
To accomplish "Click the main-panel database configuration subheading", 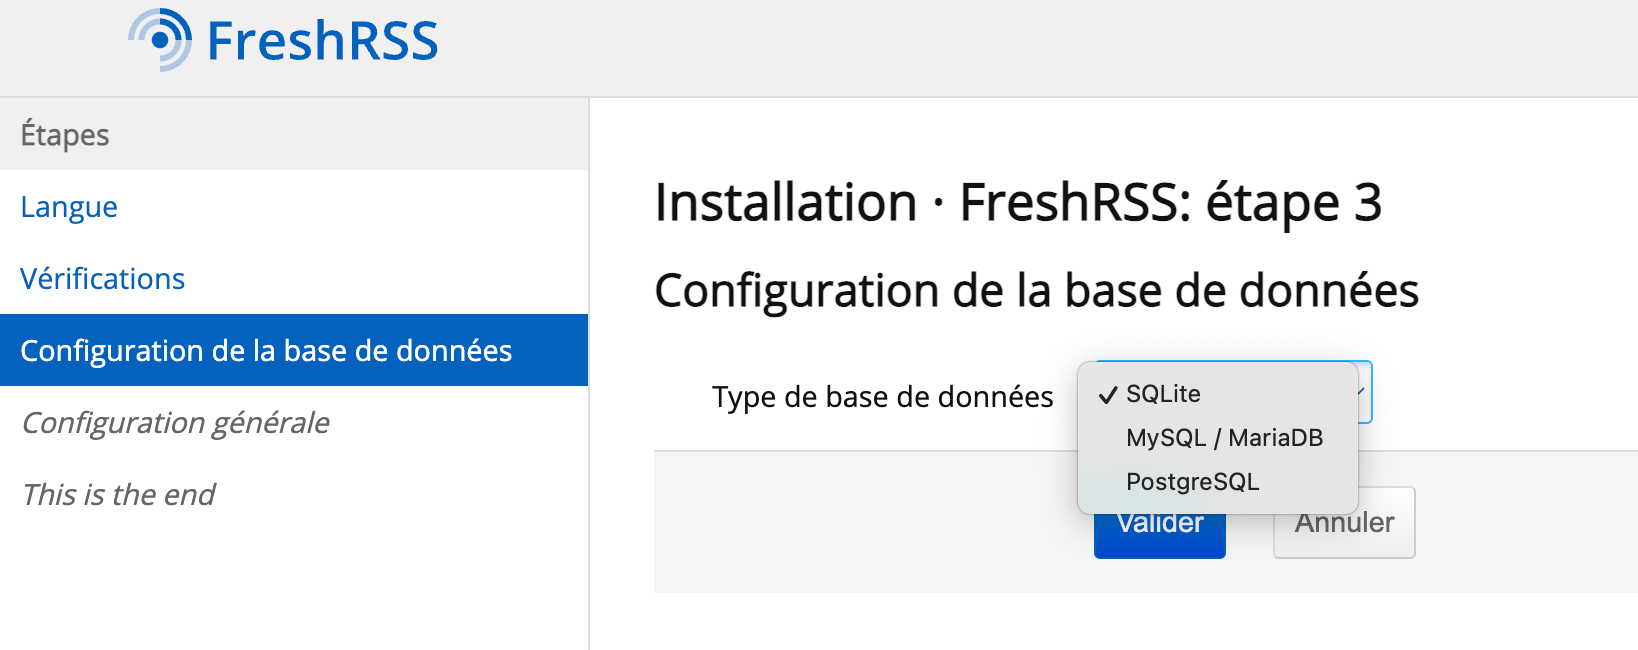I will [1036, 291].
